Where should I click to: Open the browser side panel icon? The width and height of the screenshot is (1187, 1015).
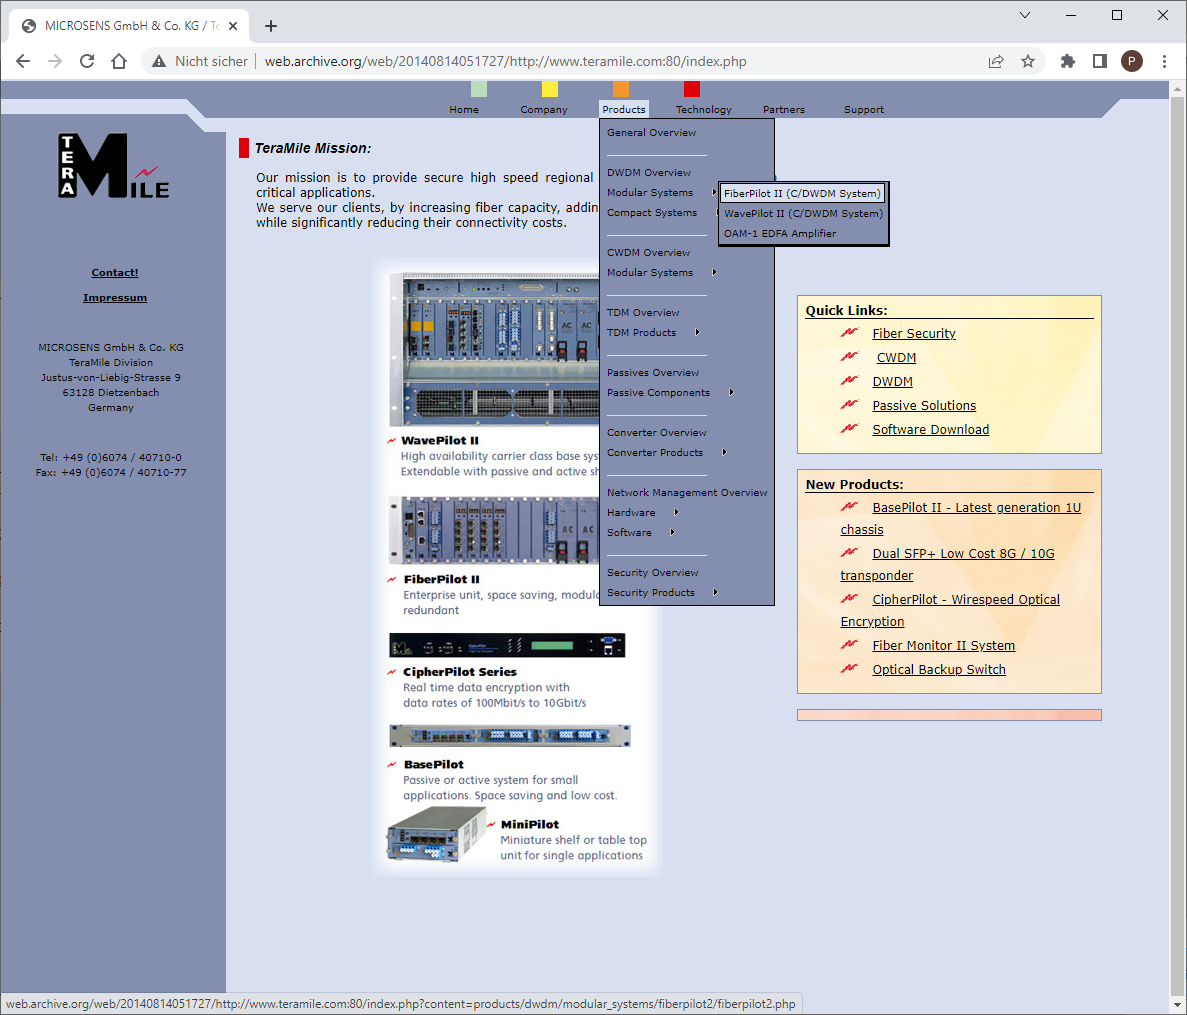[x=1100, y=61]
